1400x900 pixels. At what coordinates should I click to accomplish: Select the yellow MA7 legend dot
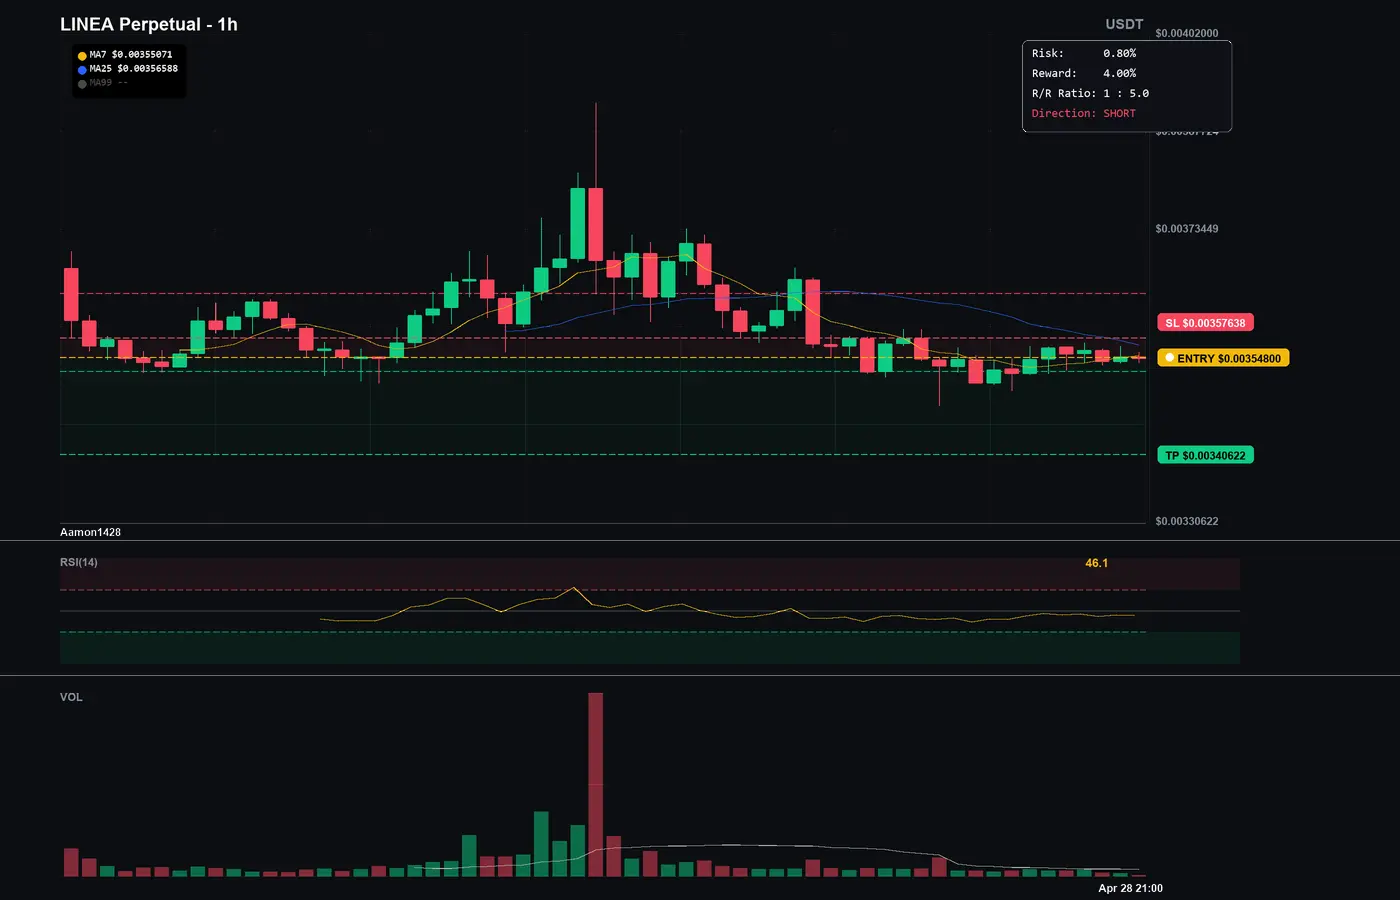pos(82,56)
